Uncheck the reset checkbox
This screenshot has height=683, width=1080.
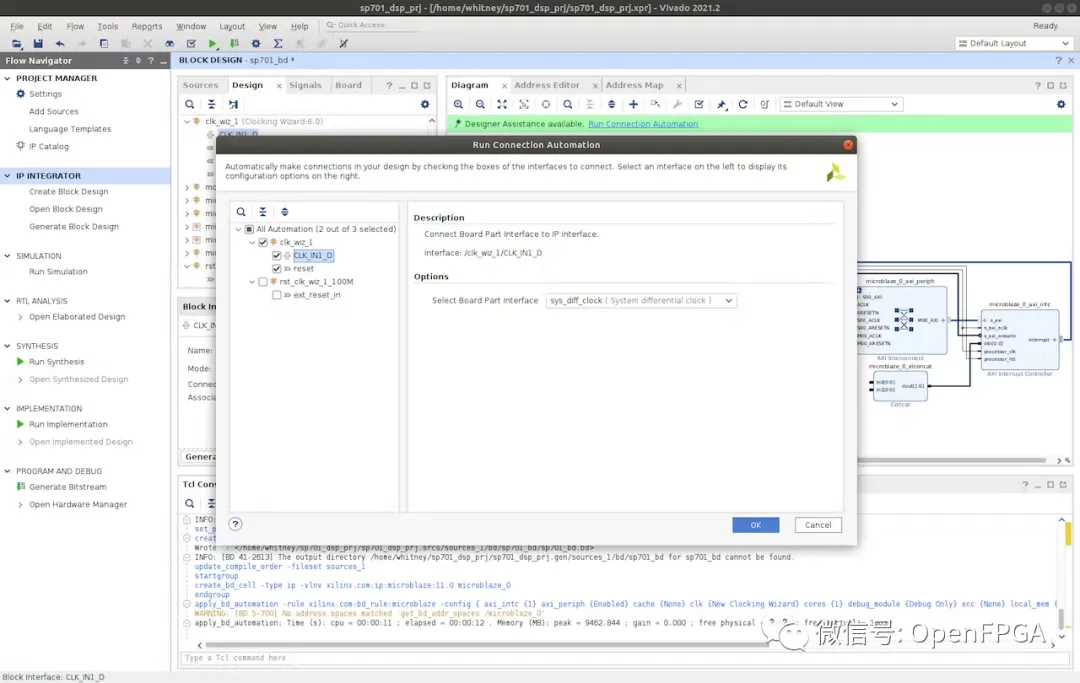pyautogui.click(x=276, y=269)
